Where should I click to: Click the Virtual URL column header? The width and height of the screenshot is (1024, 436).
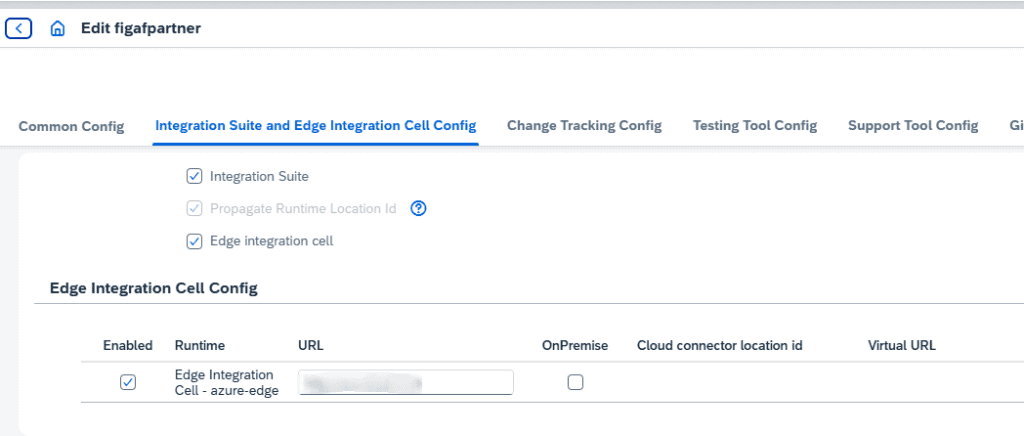tap(902, 345)
